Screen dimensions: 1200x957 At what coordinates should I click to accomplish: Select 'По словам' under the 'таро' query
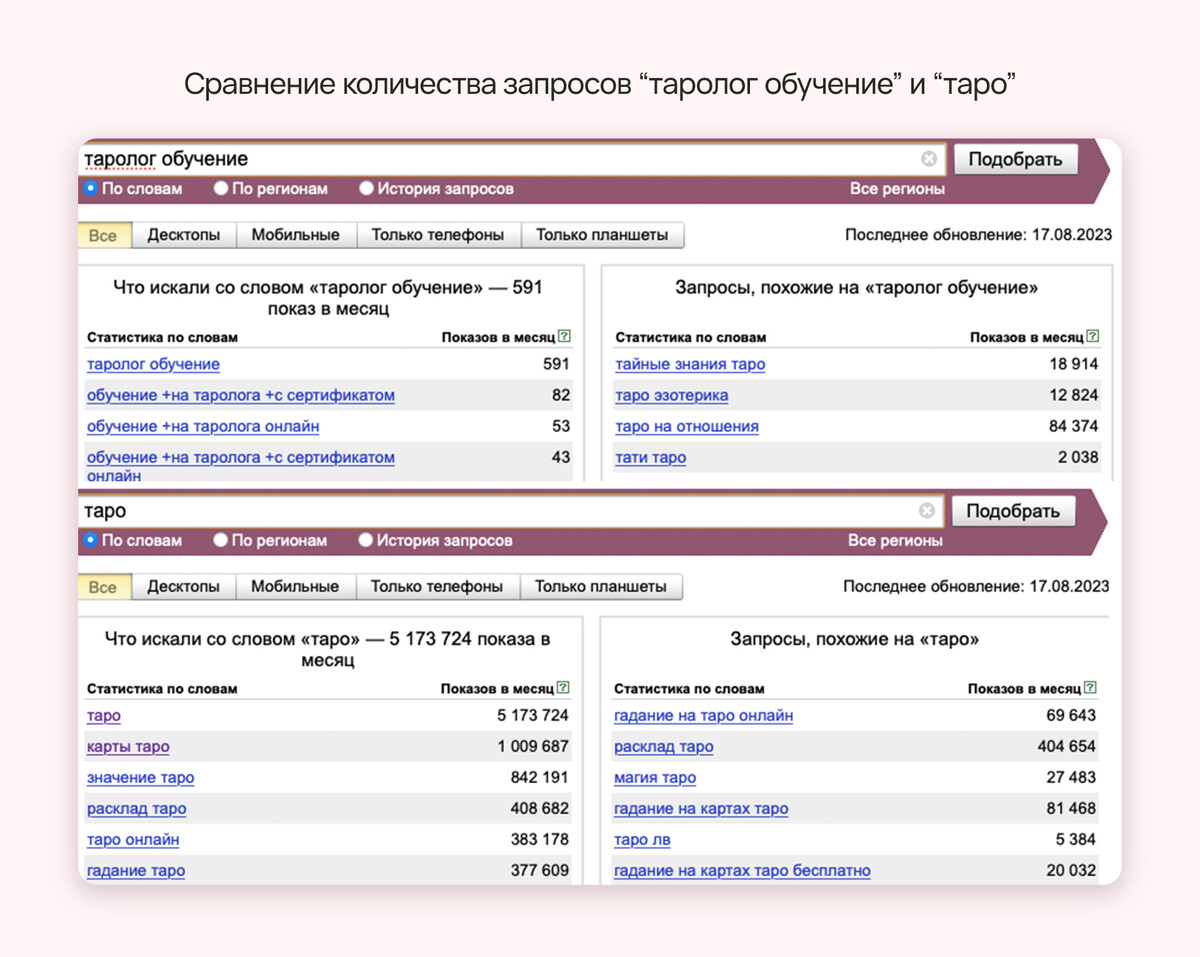[91, 540]
